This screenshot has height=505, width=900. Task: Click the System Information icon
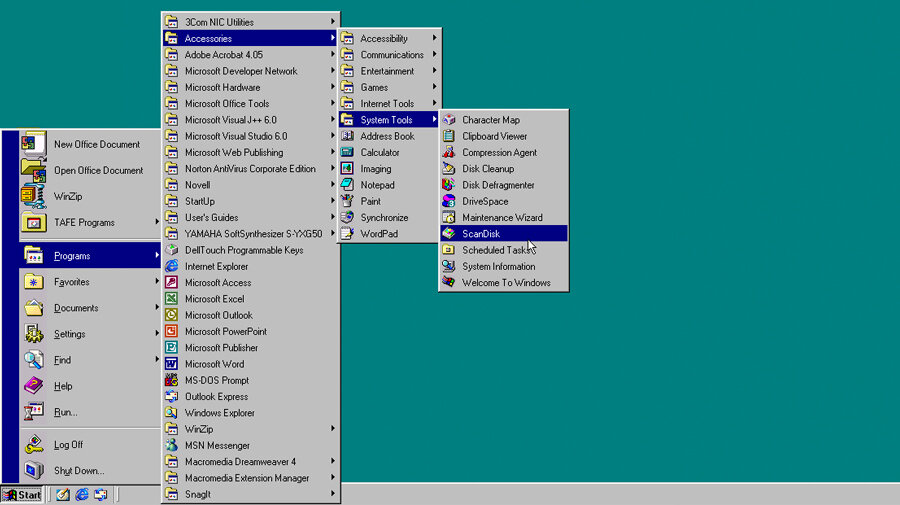coord(449,266)
